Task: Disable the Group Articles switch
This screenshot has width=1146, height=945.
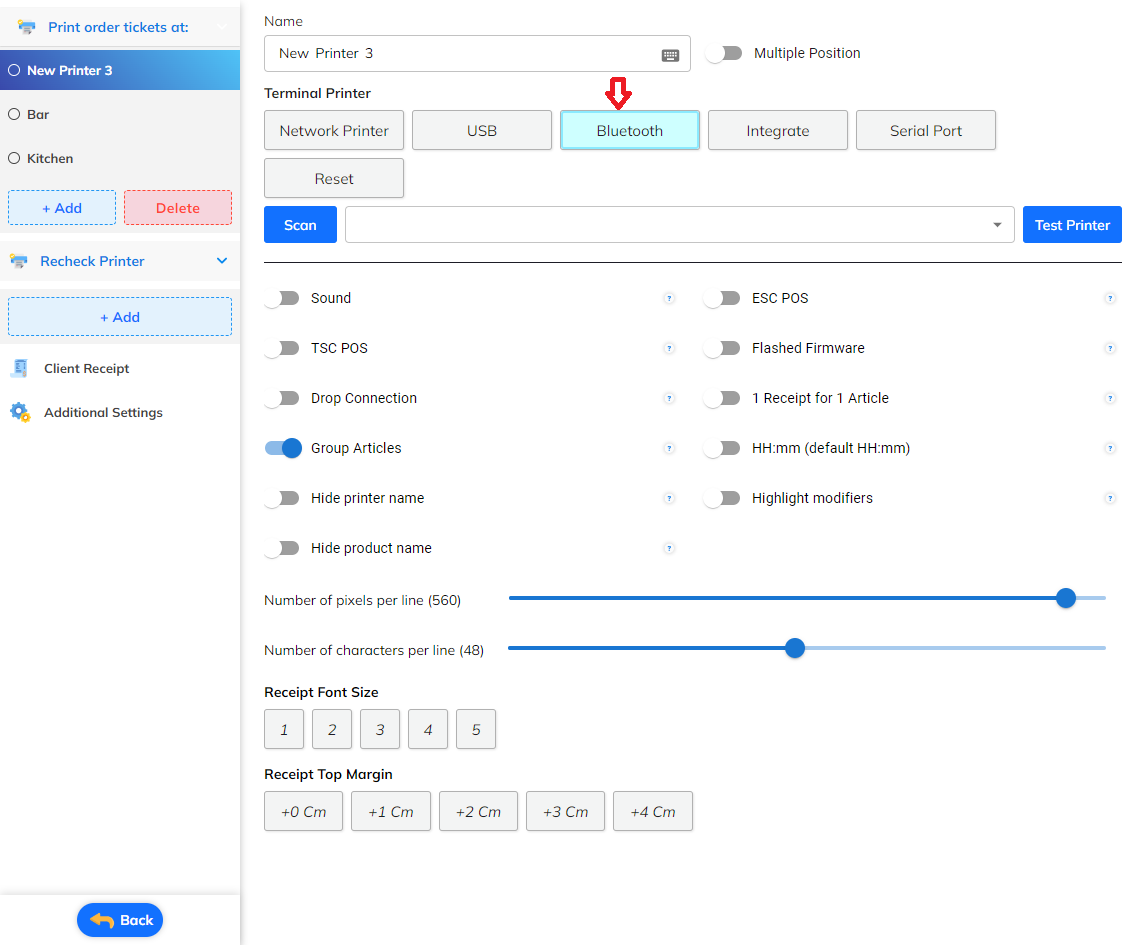Action: tap(284, 448)
